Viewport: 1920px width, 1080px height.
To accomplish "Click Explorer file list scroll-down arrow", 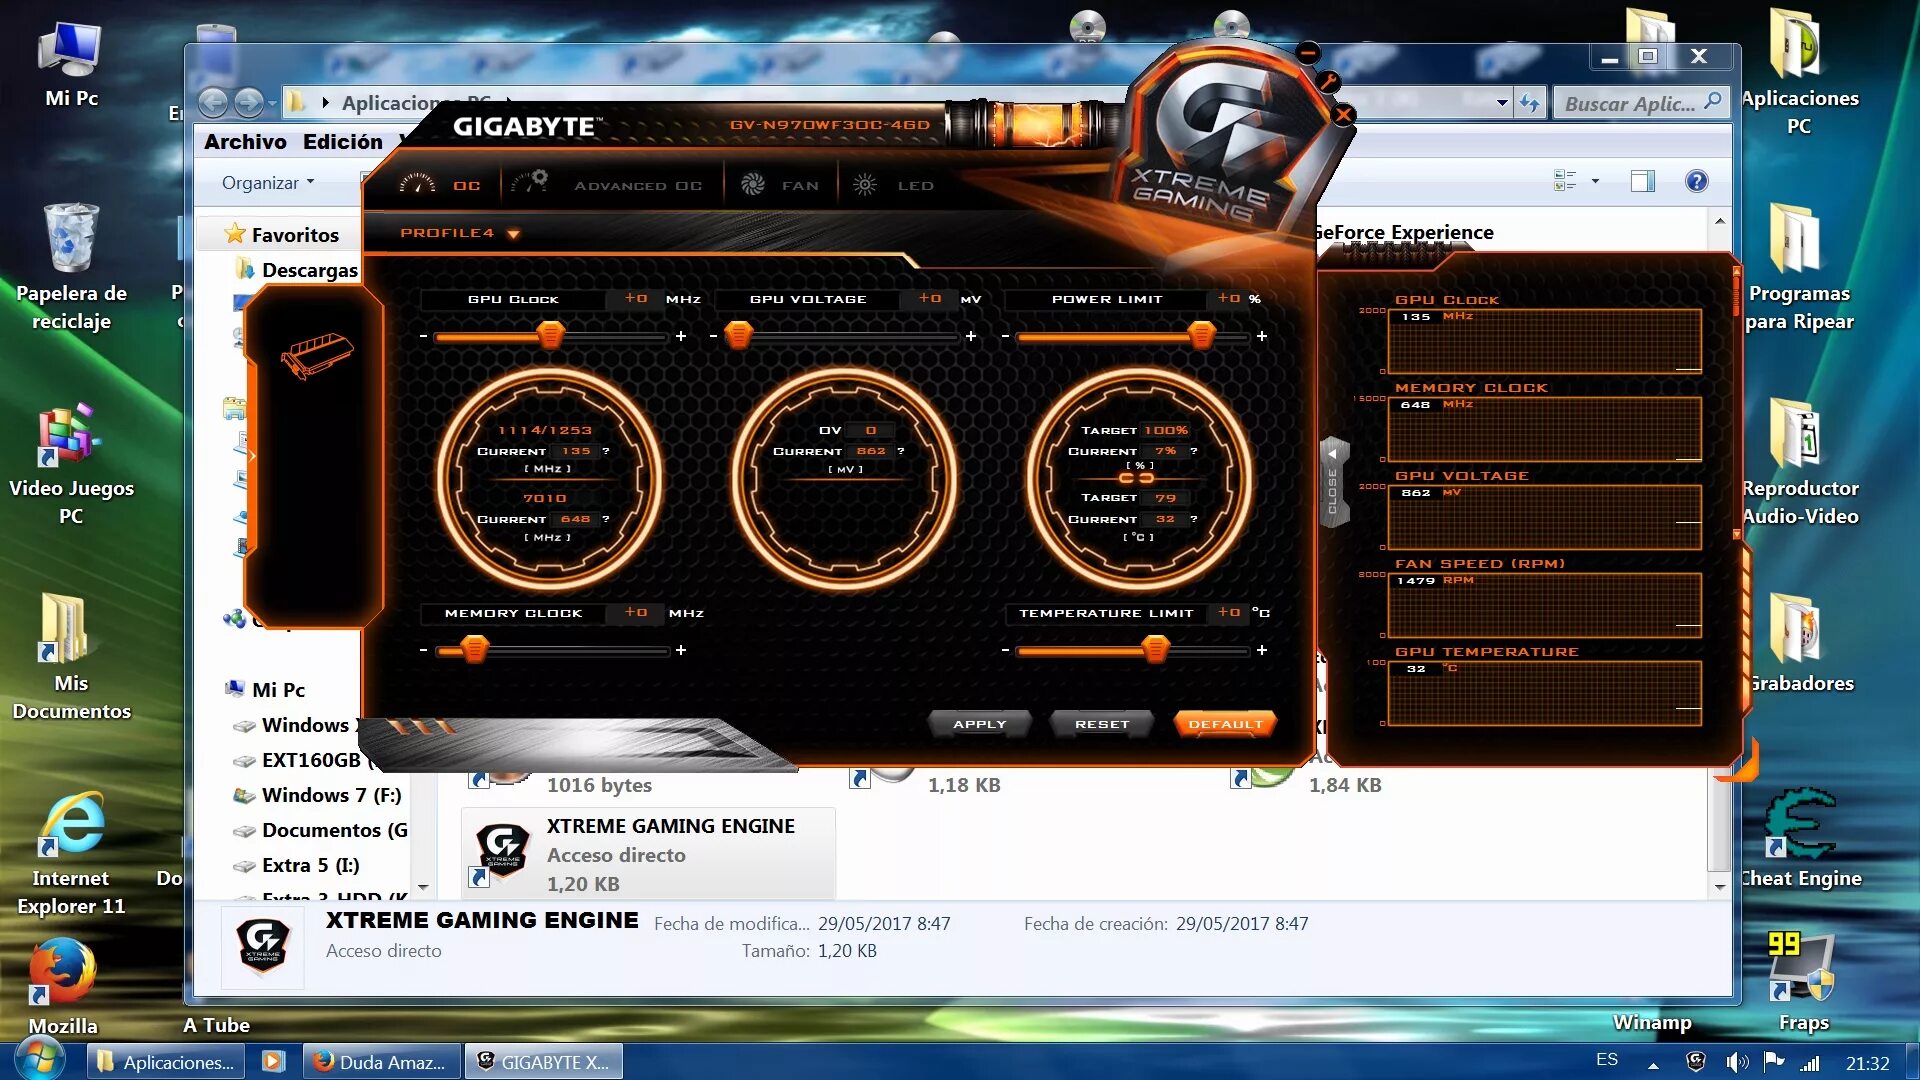I will click(x=1720, y=886).
